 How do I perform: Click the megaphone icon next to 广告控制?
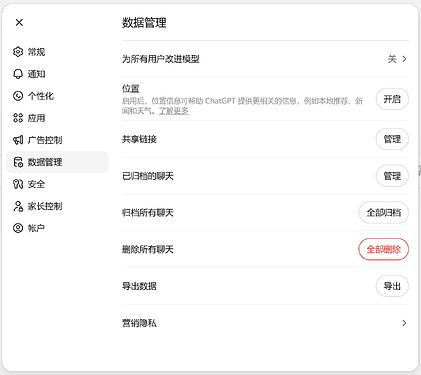click(18, 140)
